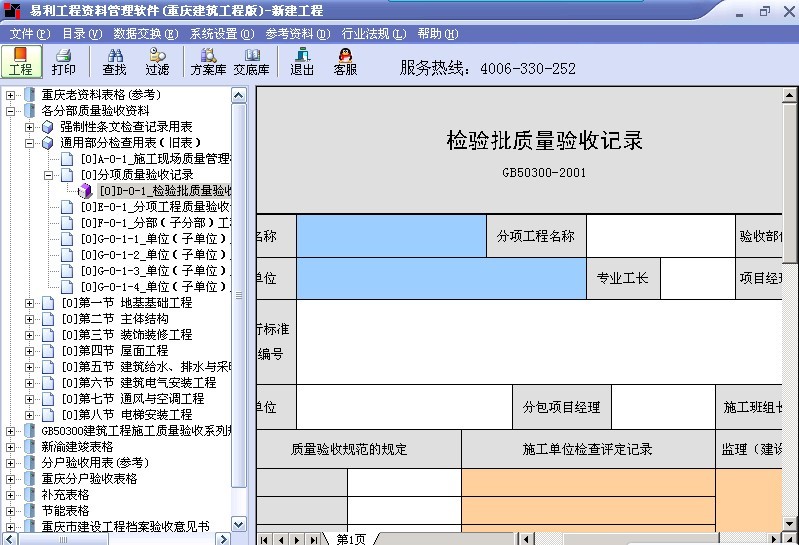This screenshot has width=799, height=545.
Task: Open the 数据交换 menu
Action: click(x=145, y=33)
